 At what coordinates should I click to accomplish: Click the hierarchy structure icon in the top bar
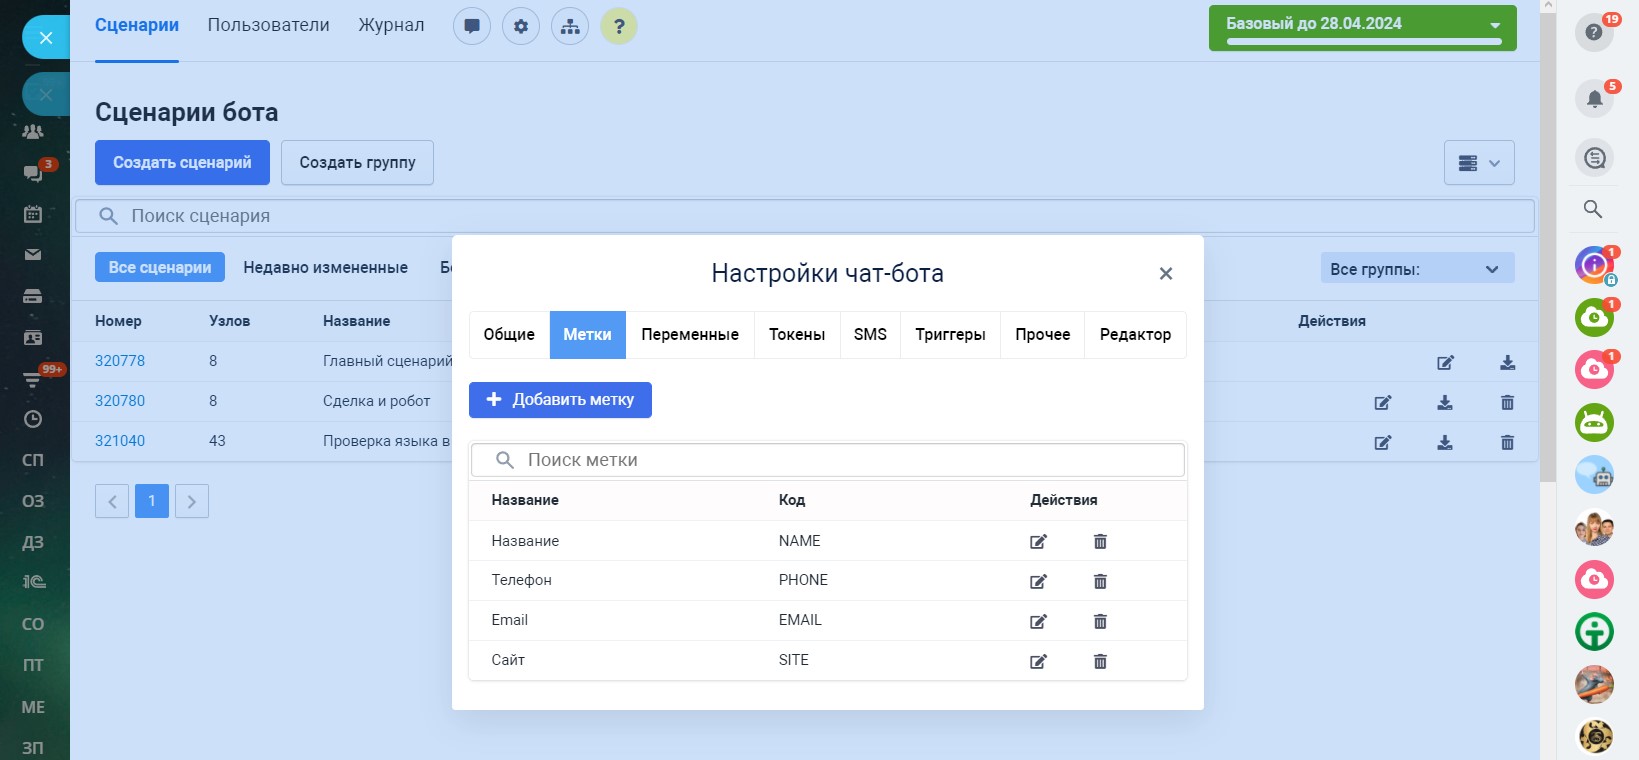[x=570, y=26]
